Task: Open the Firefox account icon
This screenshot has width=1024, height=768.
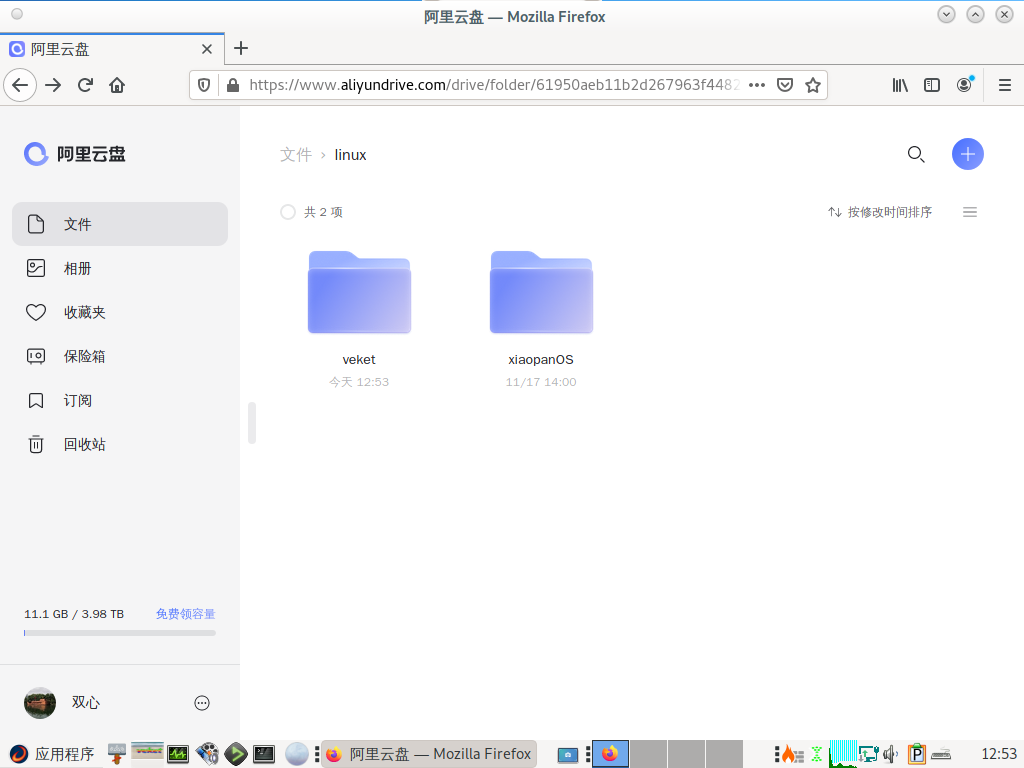Action: coord(964,85)
